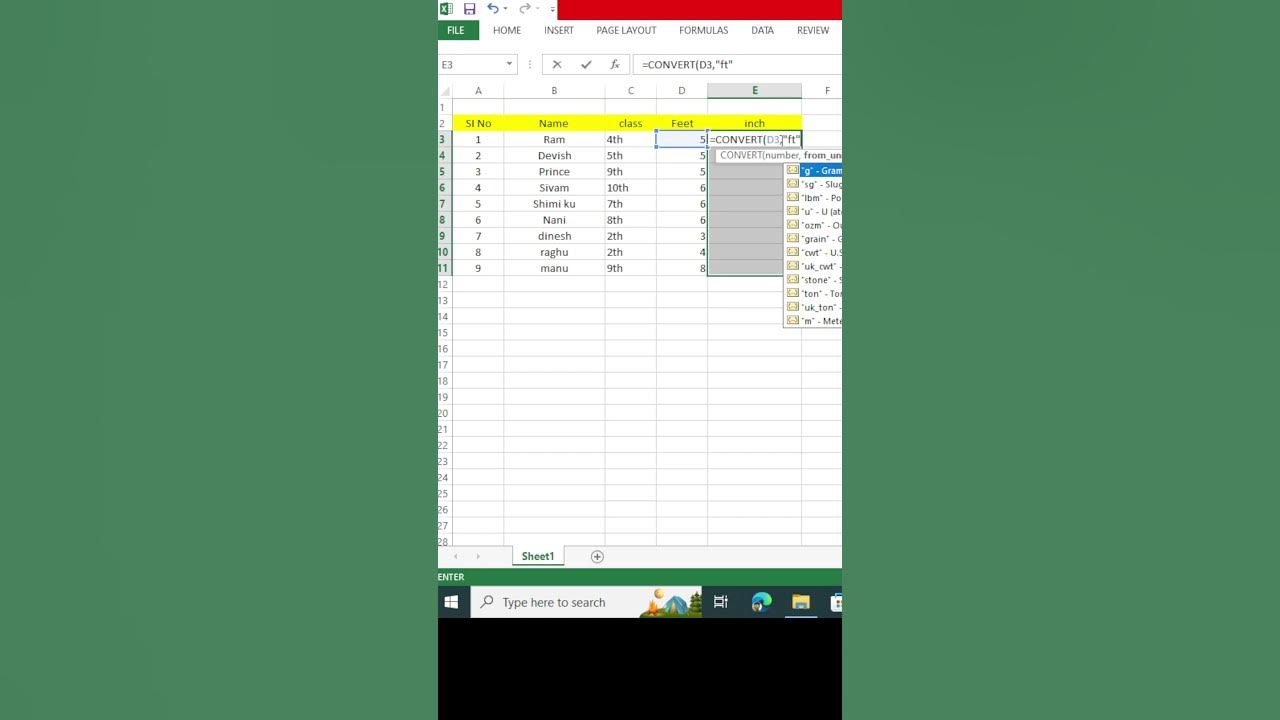Select the "uk_ton" autocomplete option
This screenshot has width=1280, height=720.
tap(813, 307)
